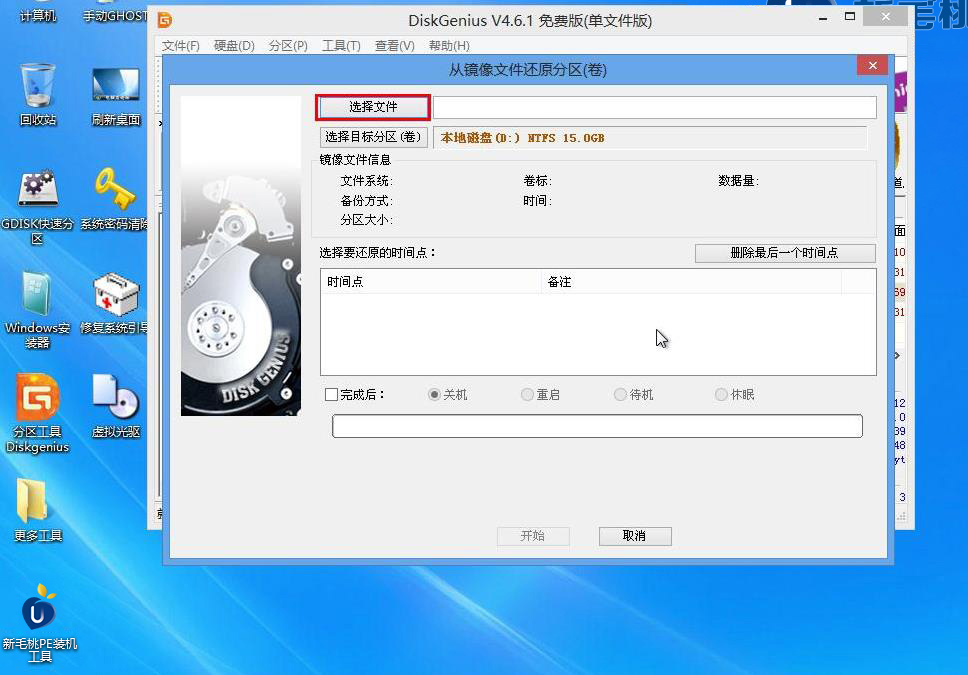Launch 分区工具 Diskgenius desktop shortcut
This screenshot has width=968, height=675.
37,414
